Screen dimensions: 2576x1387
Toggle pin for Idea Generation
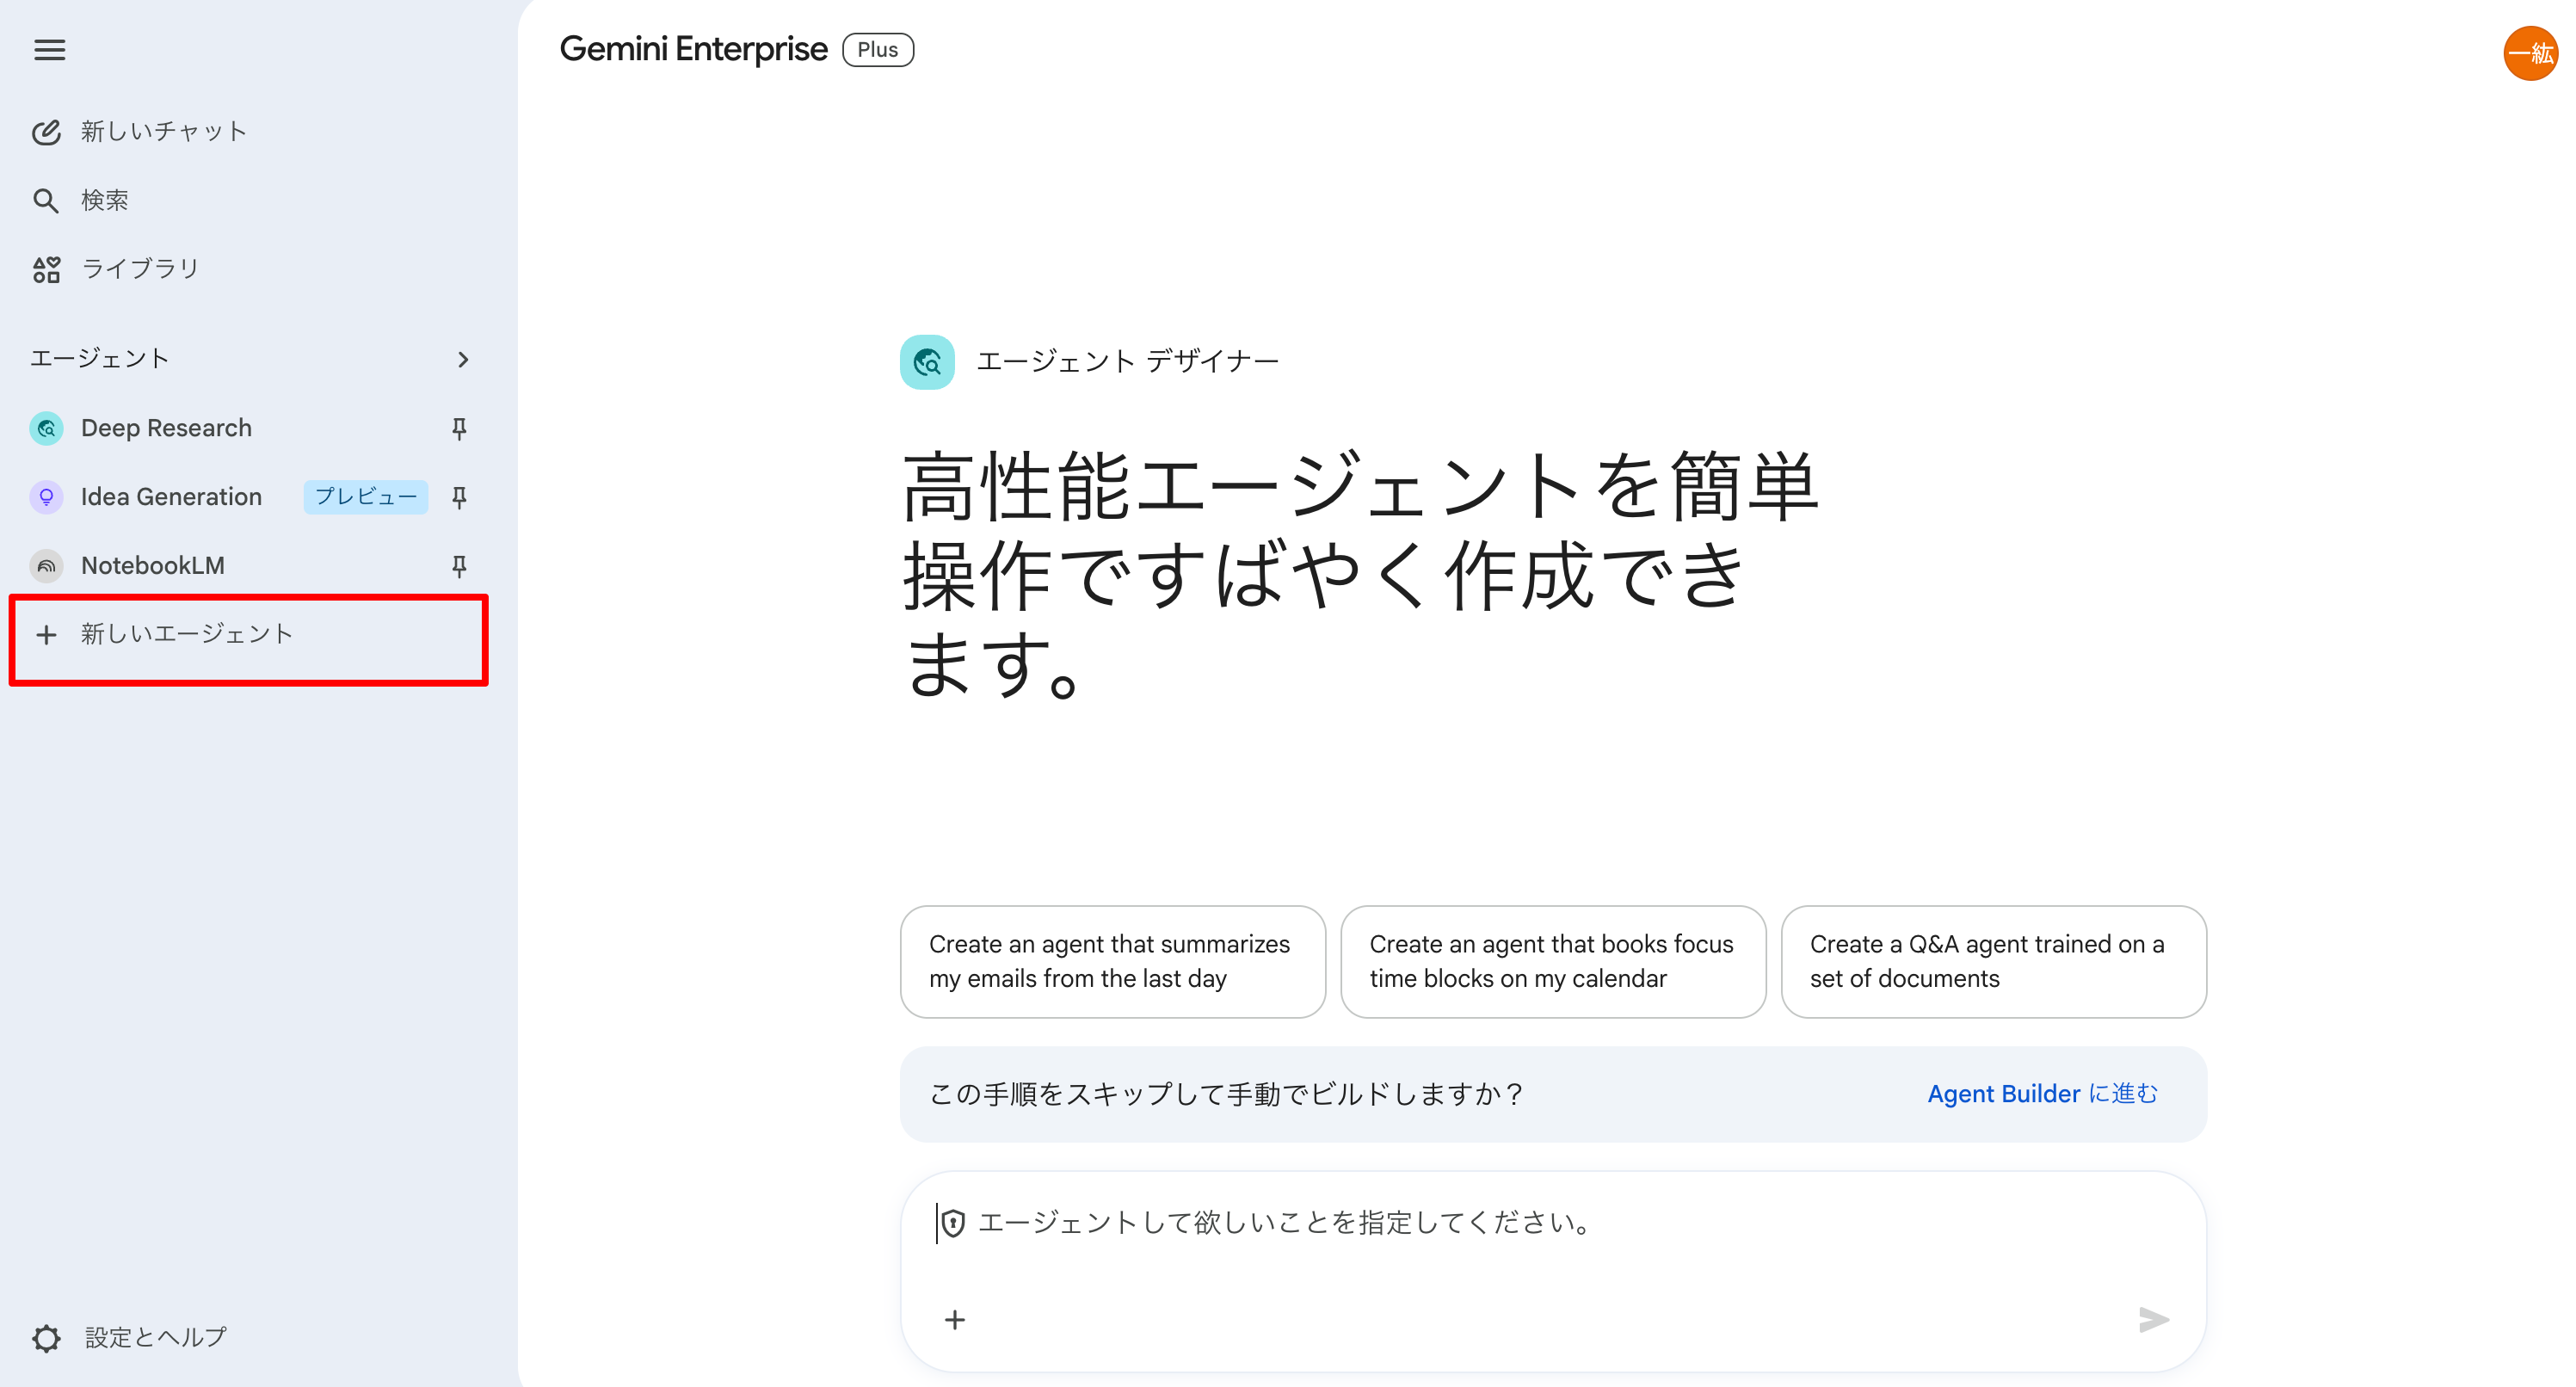coord(459,497)
